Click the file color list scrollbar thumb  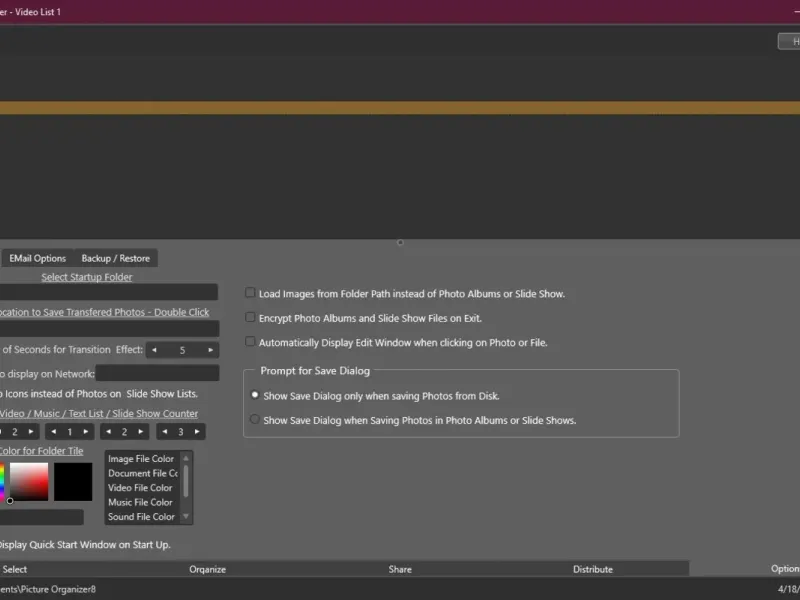click(186, 481)
